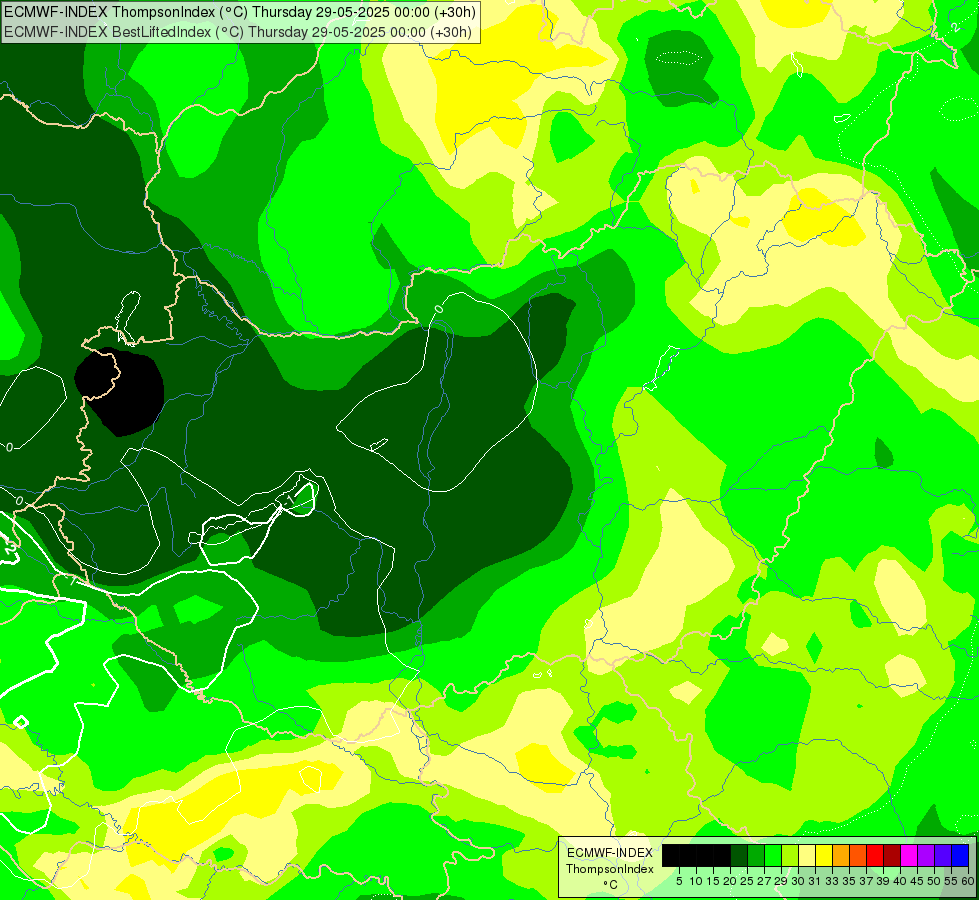The width and height of the screenshot is (979, 900).
Task: Select the magenta 40–45 legend swatch
Action: pyautogui.click(x=909, y=855)
